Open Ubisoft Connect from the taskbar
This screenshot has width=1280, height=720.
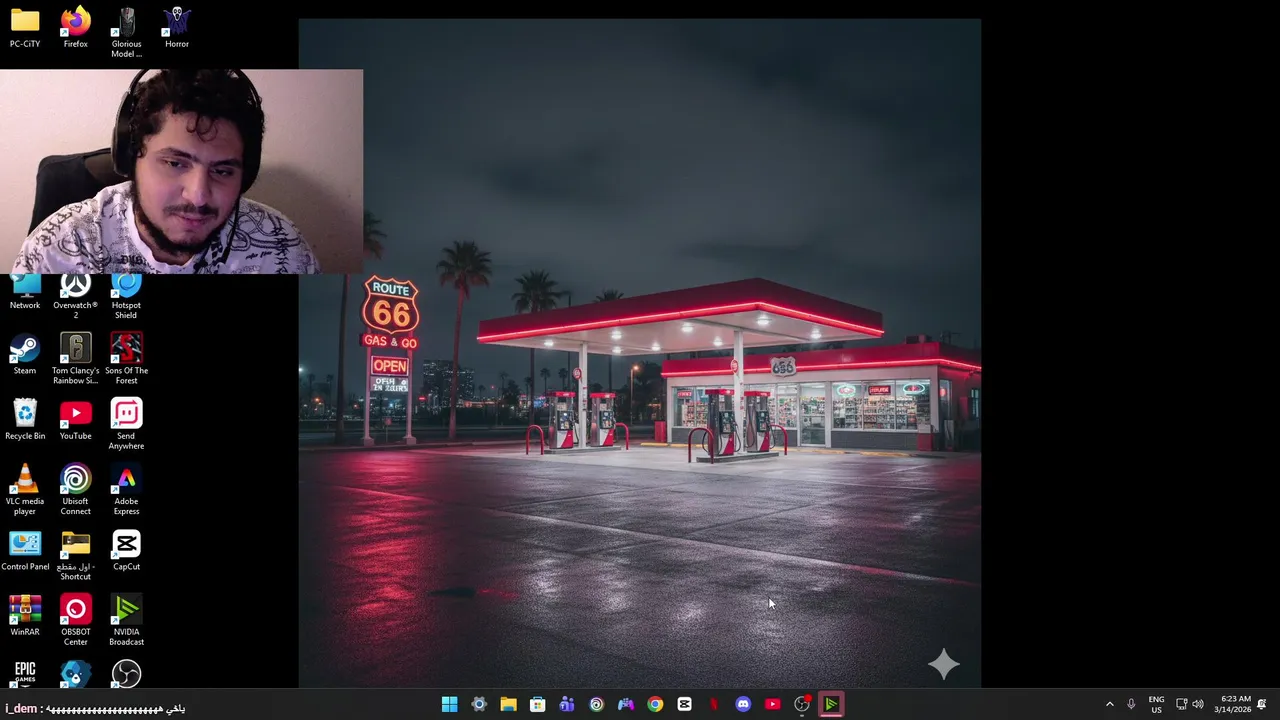[x=596, y=704]
